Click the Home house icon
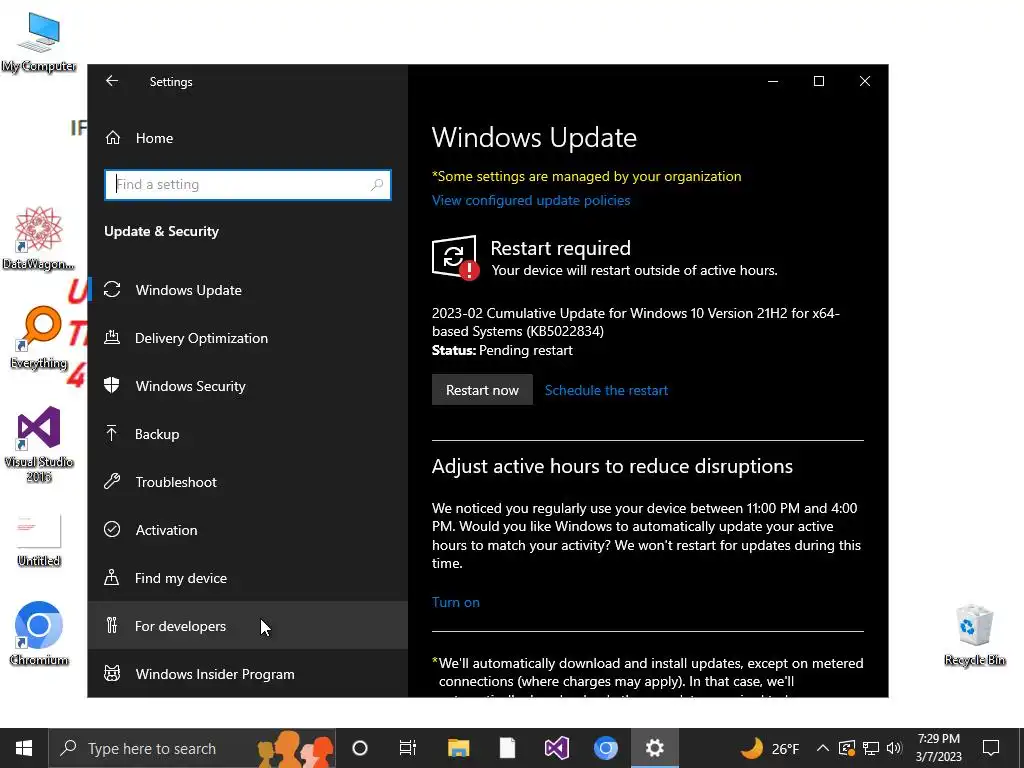This screenshot has width=1024, height=768. [113, 138]
